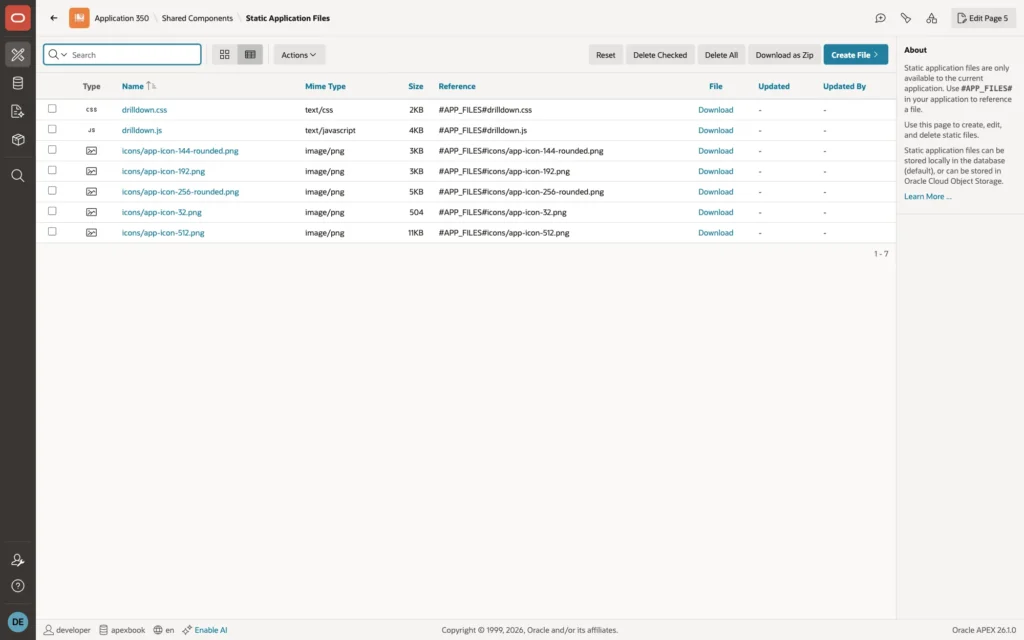Open the DE account avatar
Screen dimensions: 1024x640
(18, 622)
